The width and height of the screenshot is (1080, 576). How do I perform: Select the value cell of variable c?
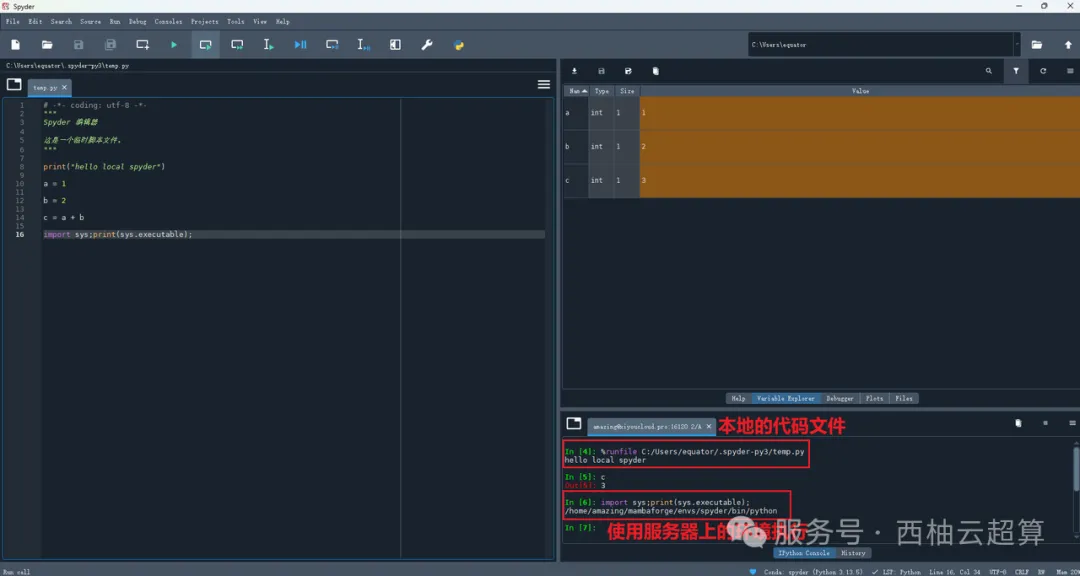pos(860,181)
